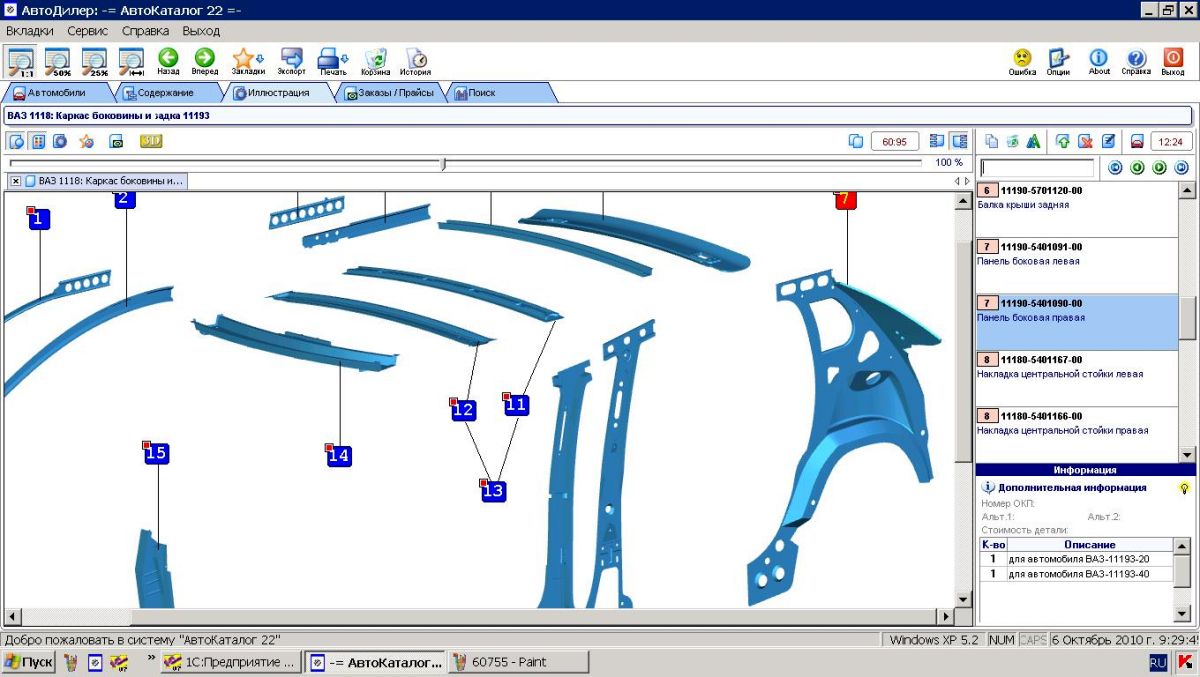Viewport: 1200px width, 677px height.
Task: Click the green letter A icon
Action: pos(1034,141)
